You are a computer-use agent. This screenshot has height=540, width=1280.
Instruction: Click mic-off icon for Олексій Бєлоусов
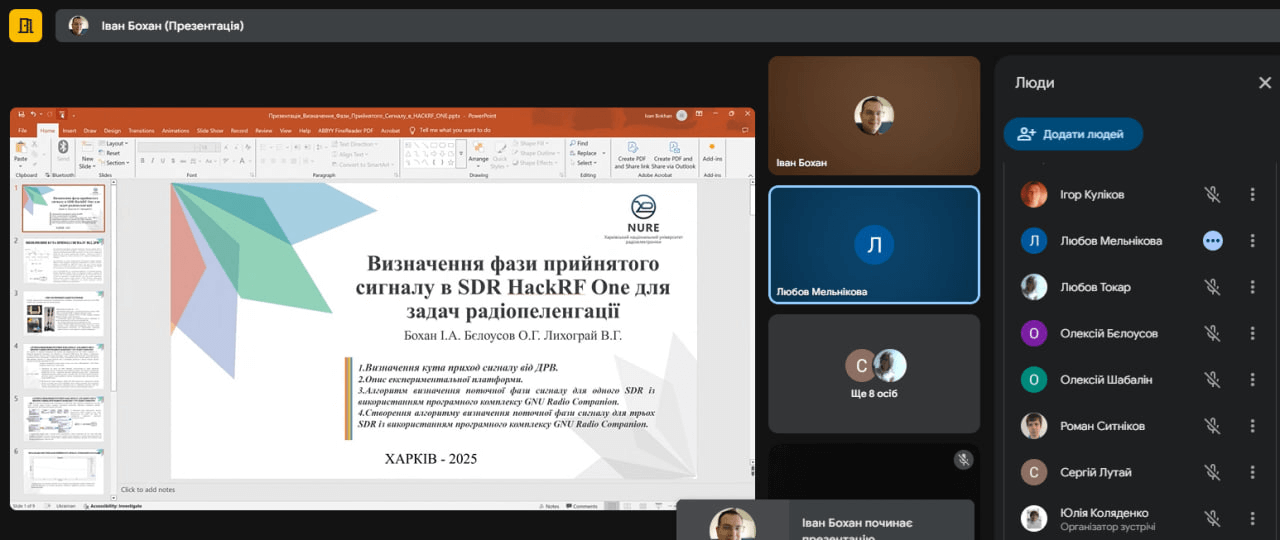[1212, 334]
